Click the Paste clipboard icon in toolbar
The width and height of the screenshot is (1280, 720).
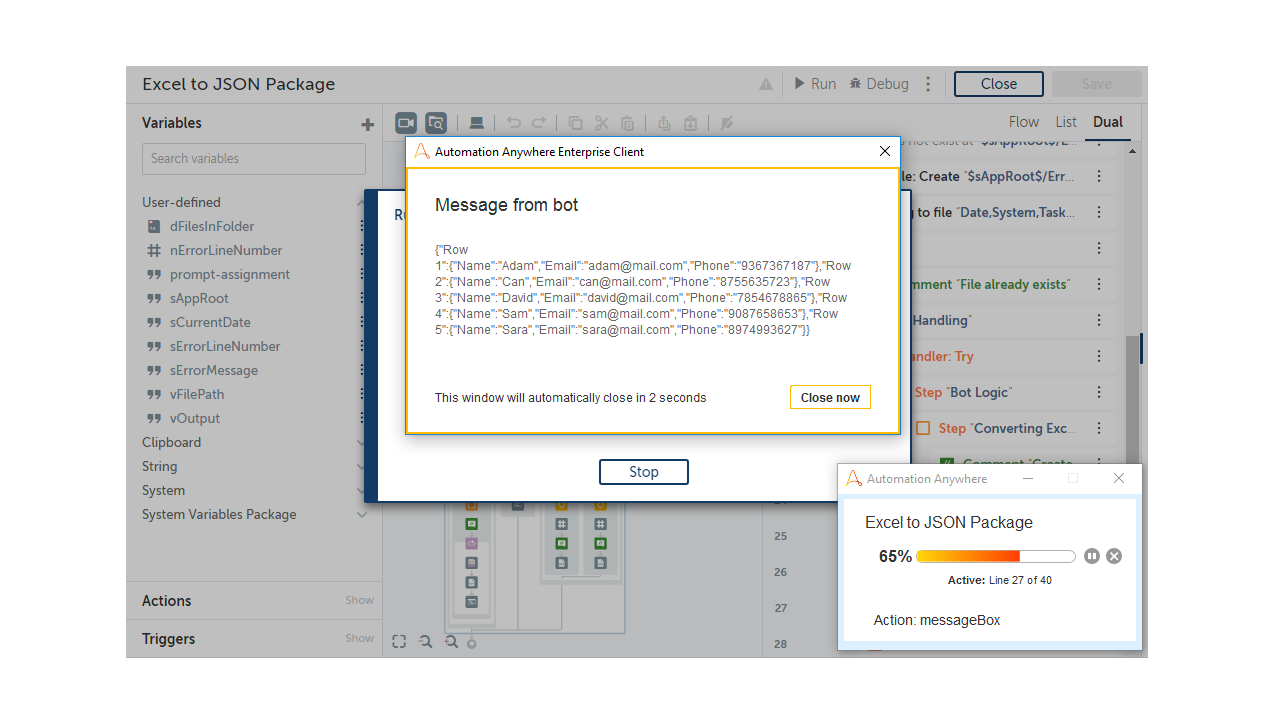click(x=627, y=123)
